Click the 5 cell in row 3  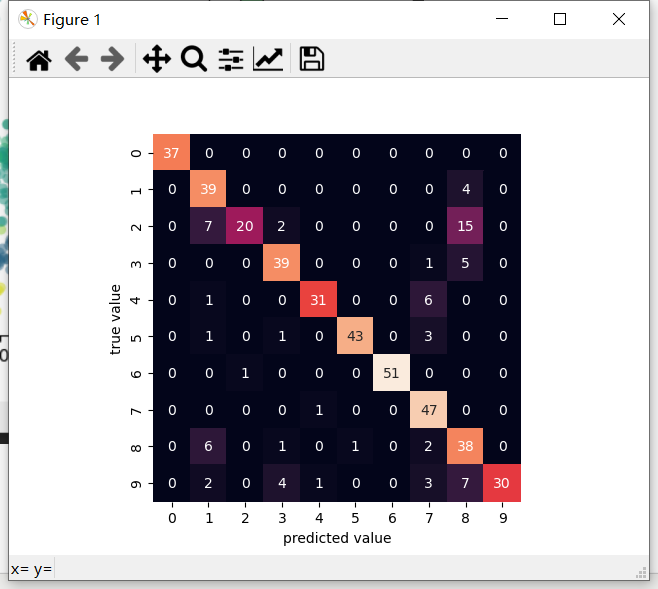(x=465, y=263)
